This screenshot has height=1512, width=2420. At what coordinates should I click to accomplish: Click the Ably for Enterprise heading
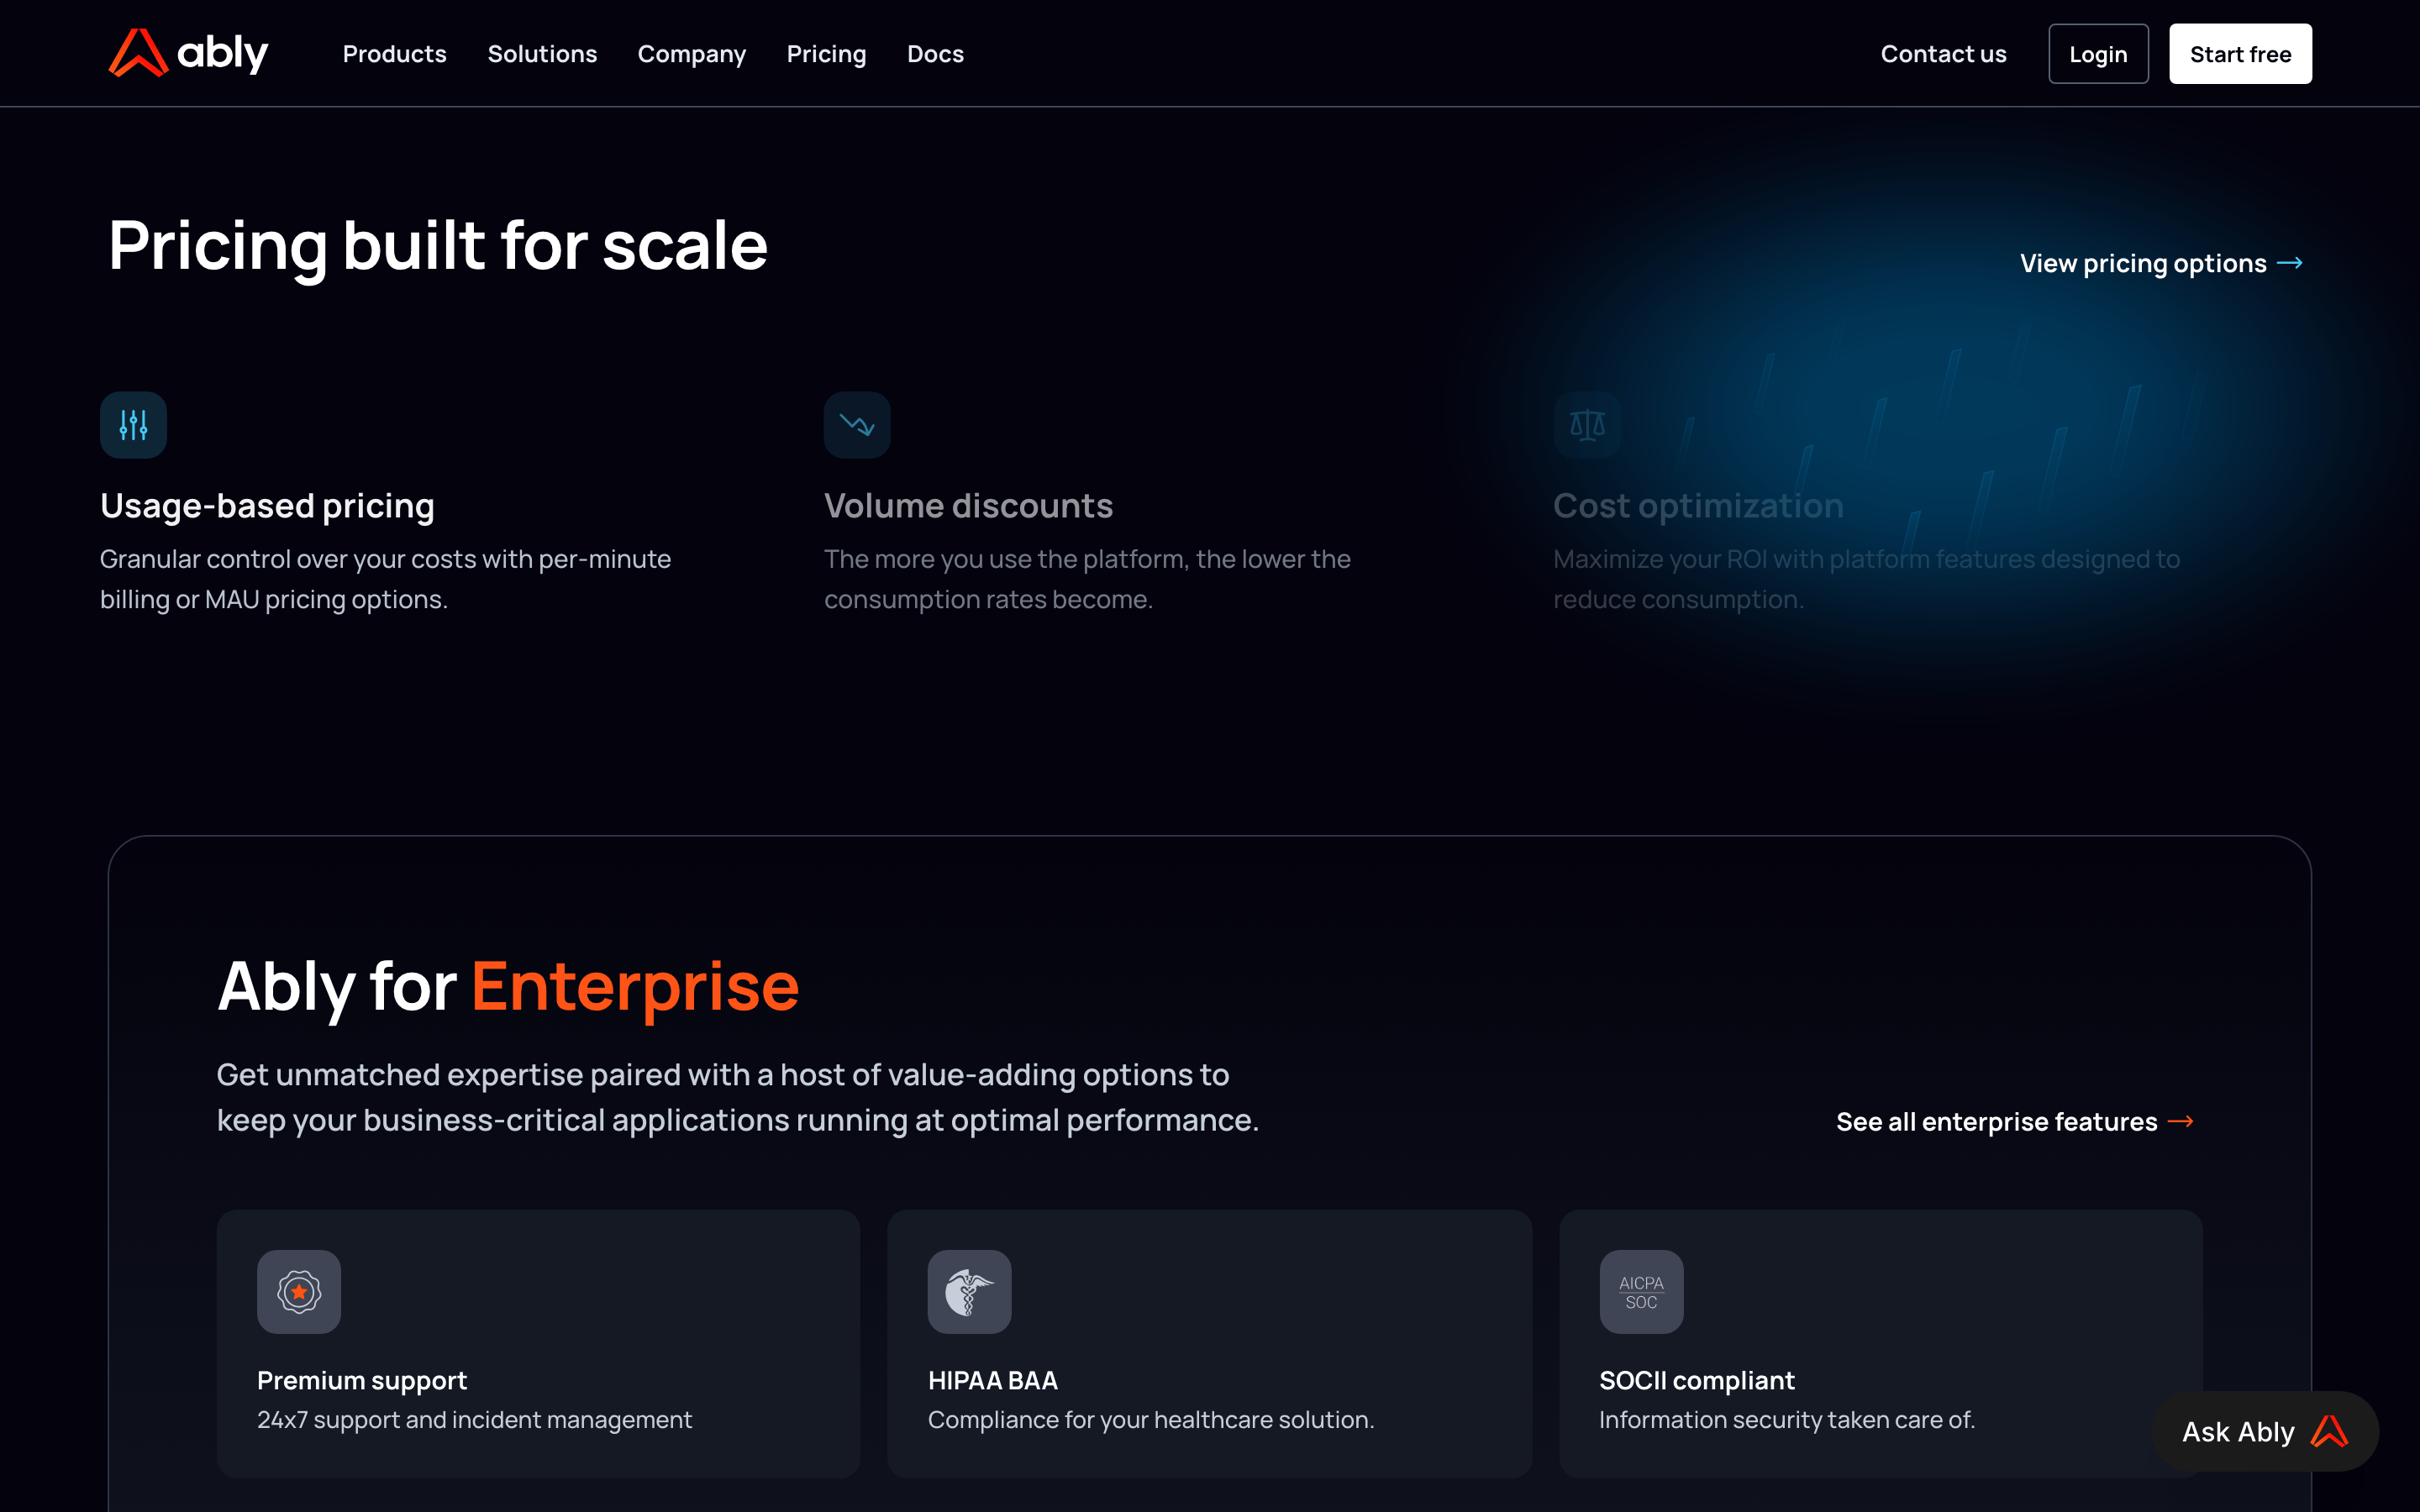[x=508, y=987]
